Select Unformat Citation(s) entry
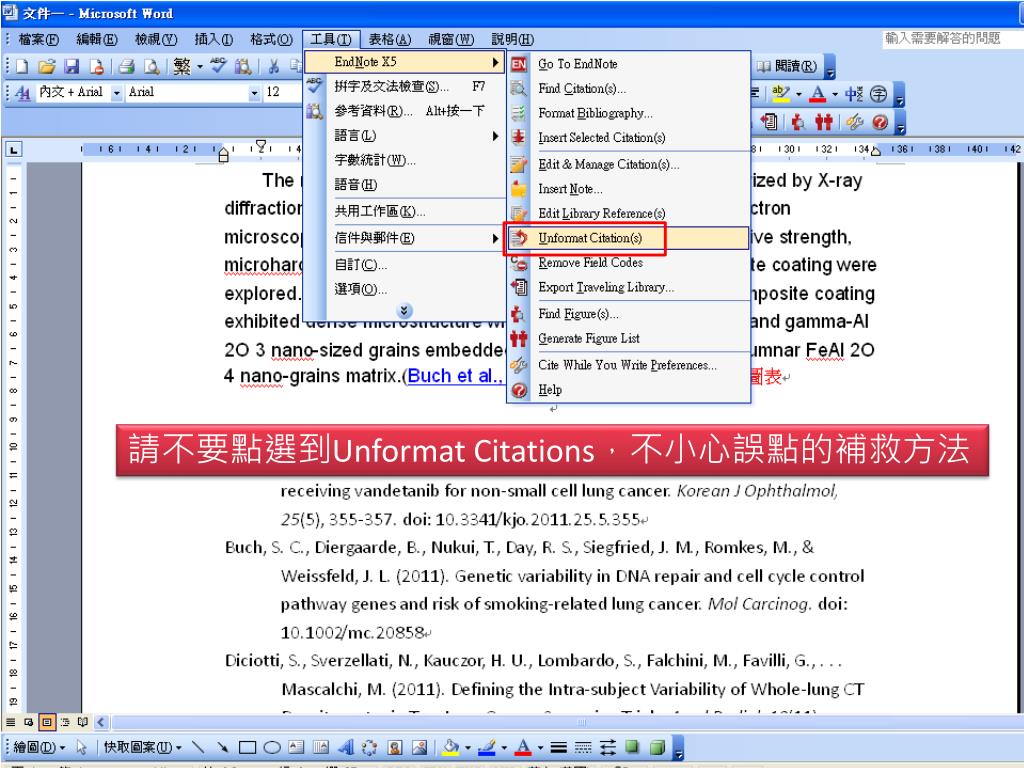Viewport: 1024px width, 768px height. point(629,238)
